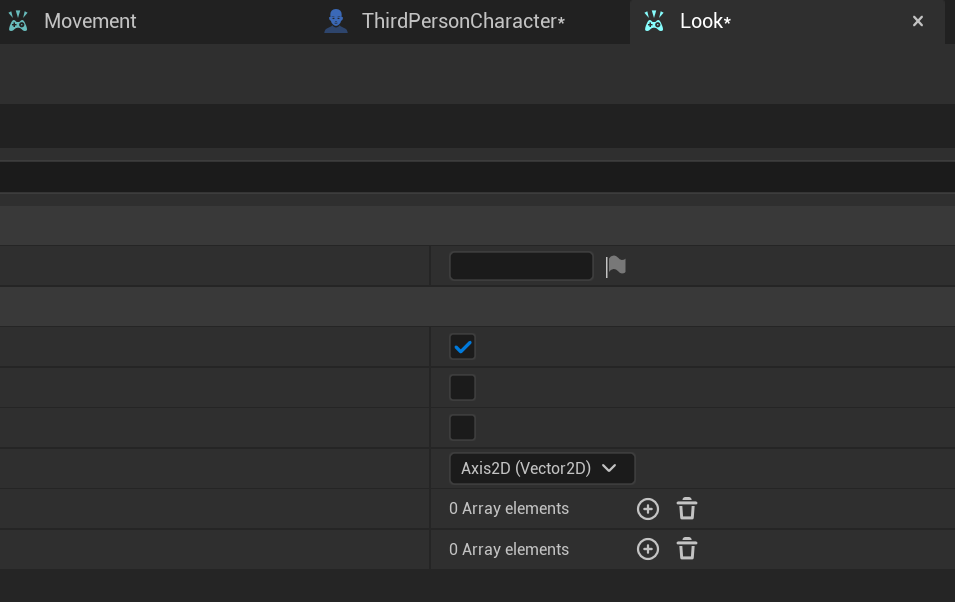Open the Axis2D (Vector2D) value type dropdown
This screenshot has width=955, height=602.
[541, 468]
